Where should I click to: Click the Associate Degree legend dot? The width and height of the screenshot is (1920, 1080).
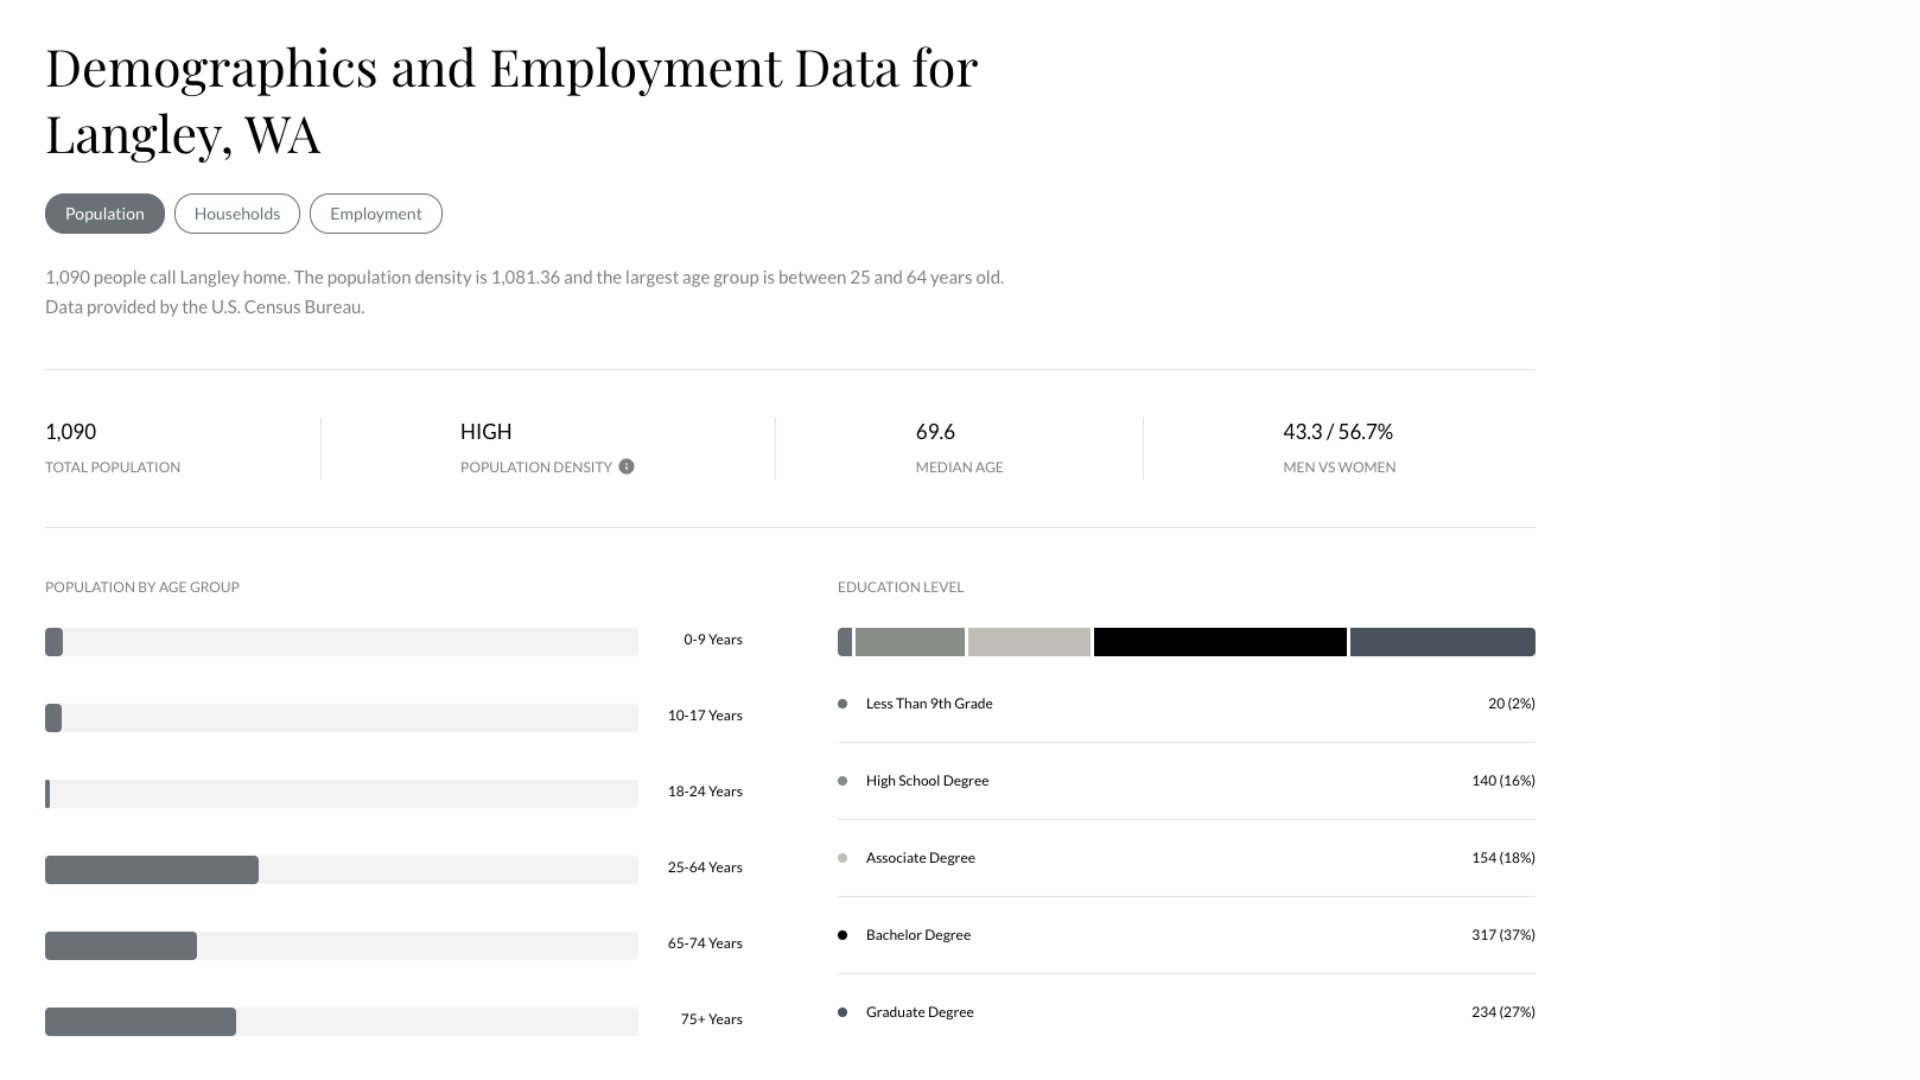(843, 858)
